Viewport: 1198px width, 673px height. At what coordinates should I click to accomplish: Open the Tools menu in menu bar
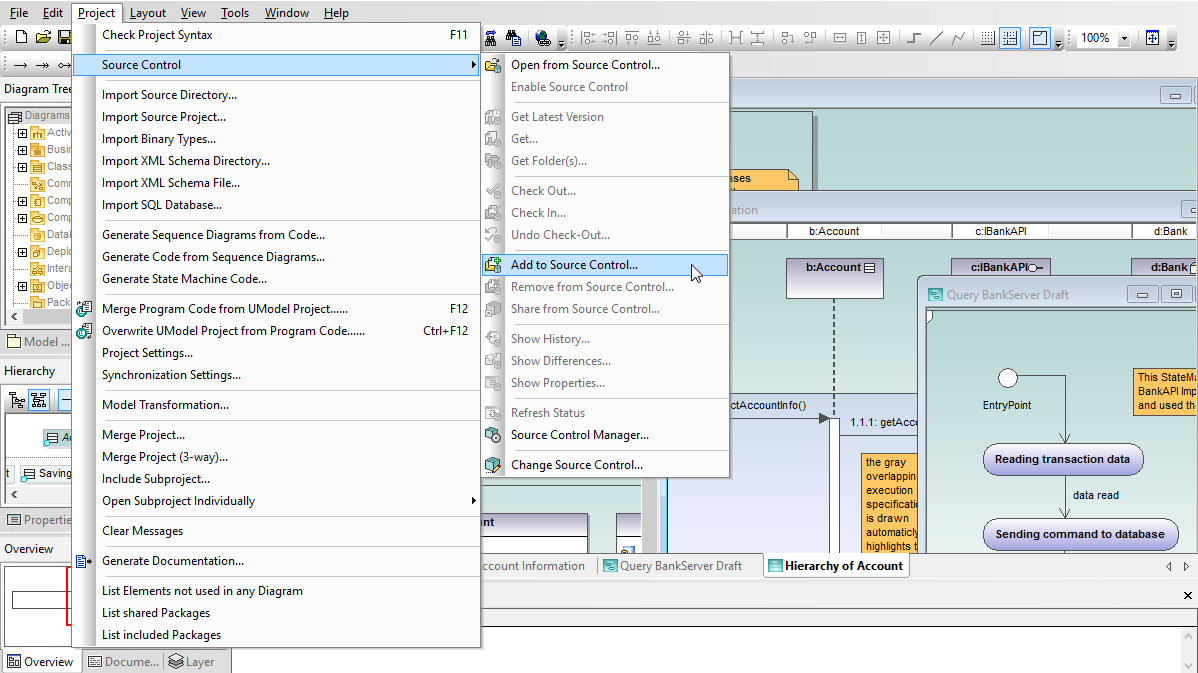[x=235, y=13]
